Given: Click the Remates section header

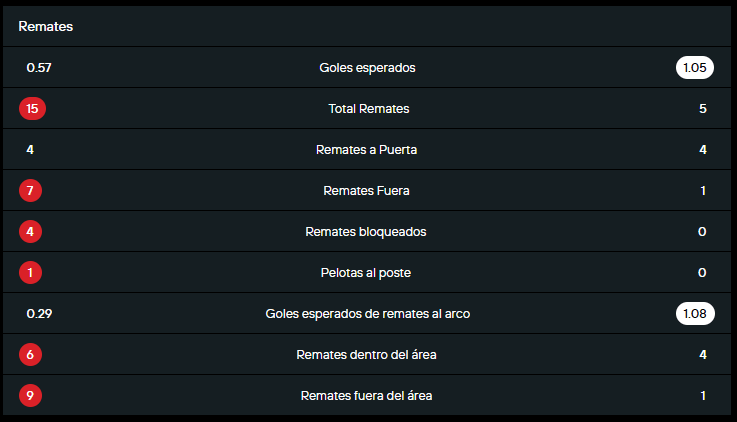Looking at the screenshot, I should click(46, 27).
